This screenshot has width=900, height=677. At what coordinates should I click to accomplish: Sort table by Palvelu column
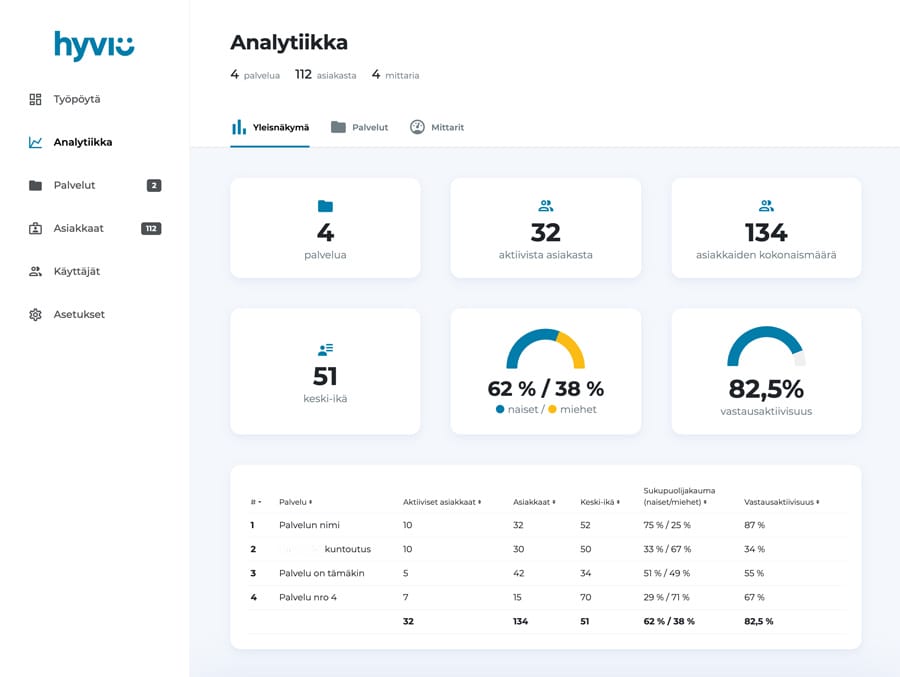(x=296, y=502)
